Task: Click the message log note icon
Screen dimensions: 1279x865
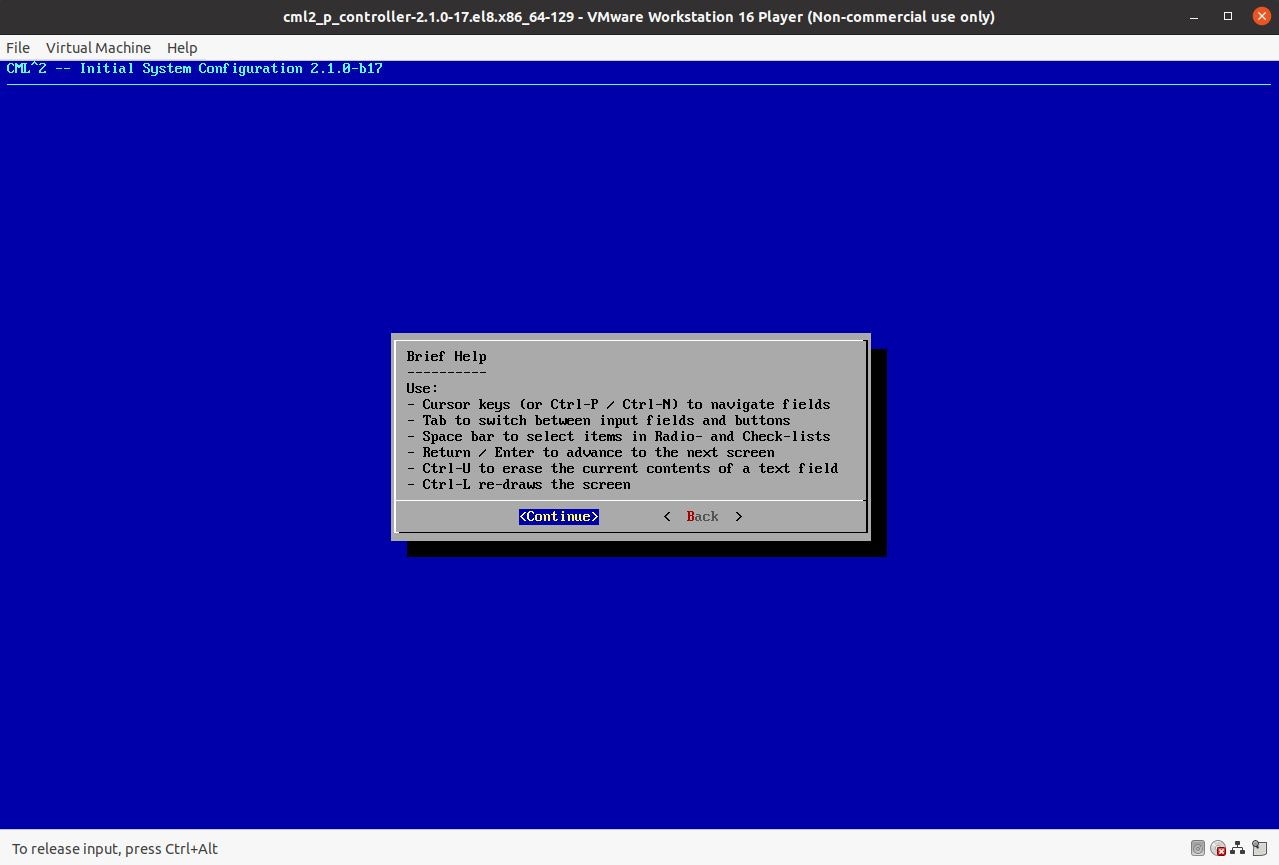Action: coord(1260,848)
